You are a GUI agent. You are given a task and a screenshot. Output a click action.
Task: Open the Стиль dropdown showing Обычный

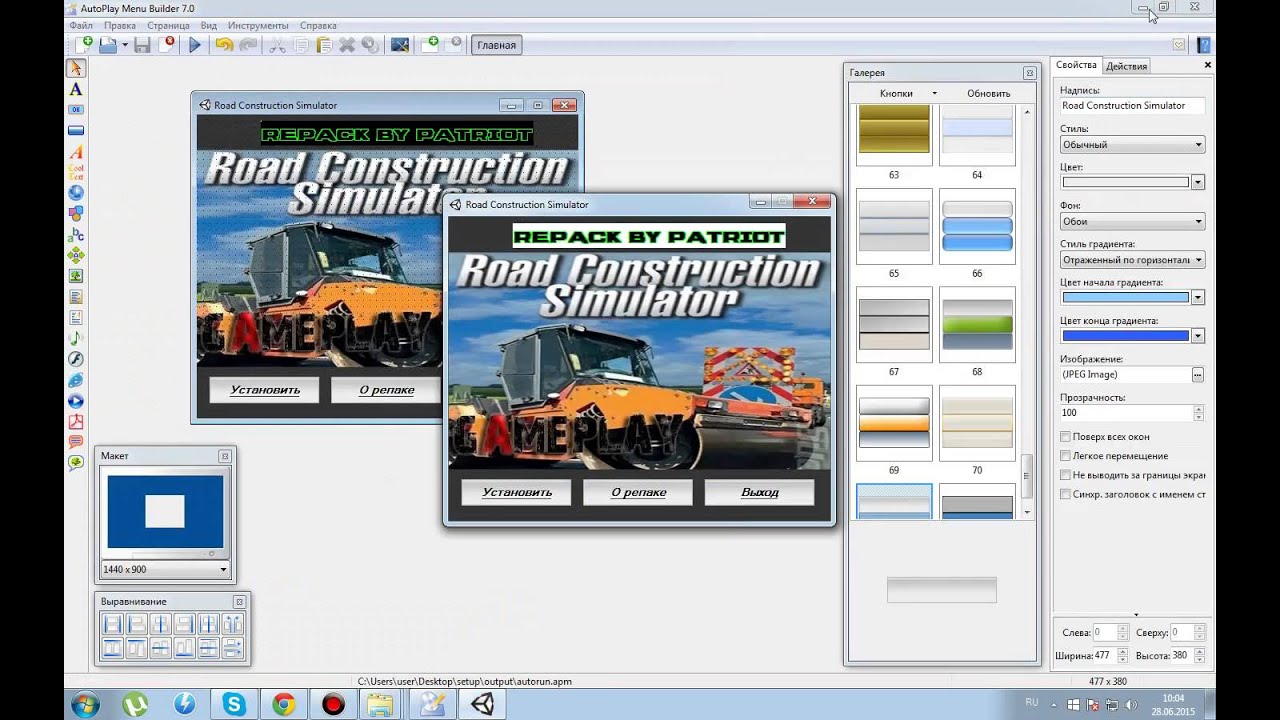coord(1132,145)
